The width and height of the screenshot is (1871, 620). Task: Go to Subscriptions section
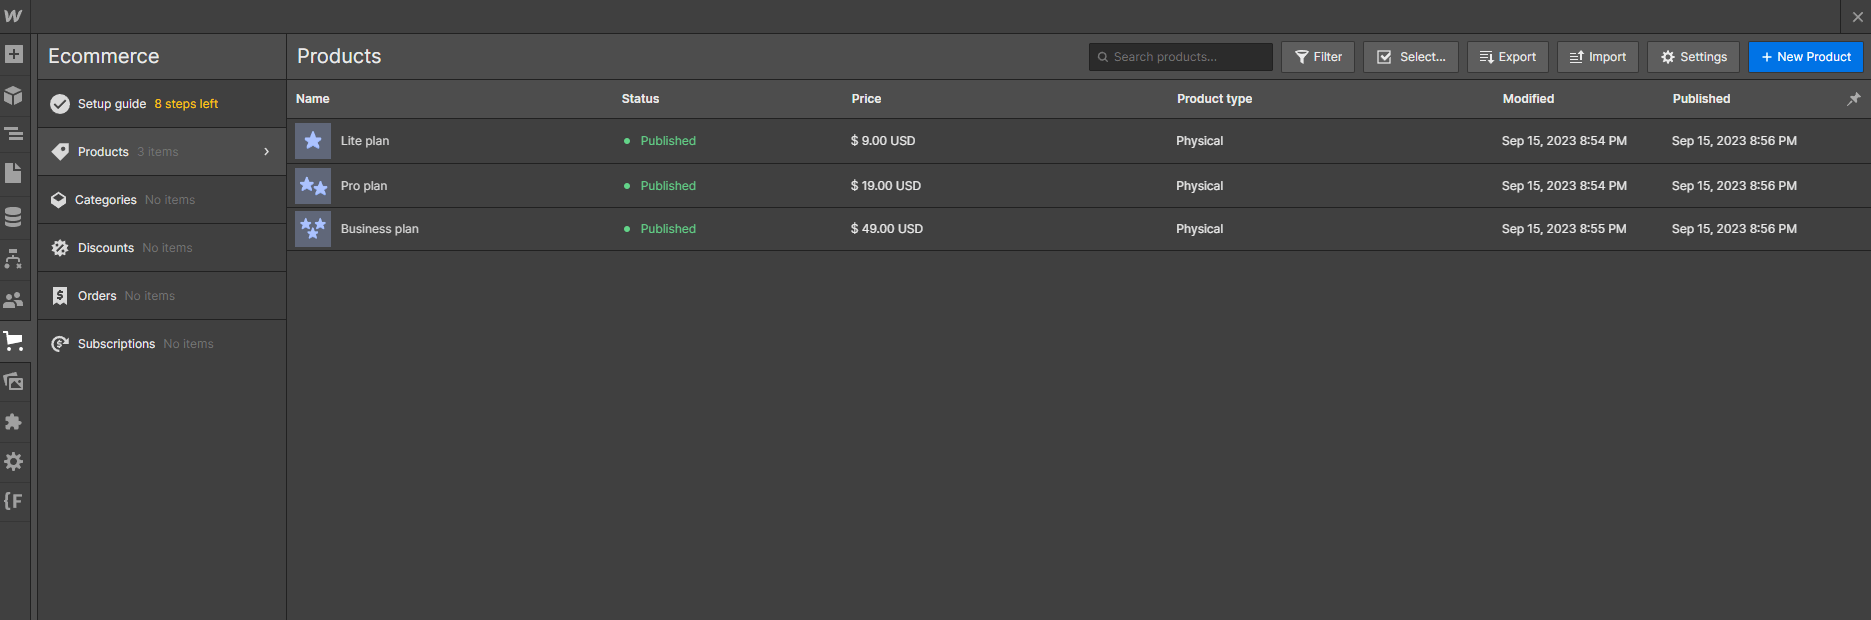point(162,344)
